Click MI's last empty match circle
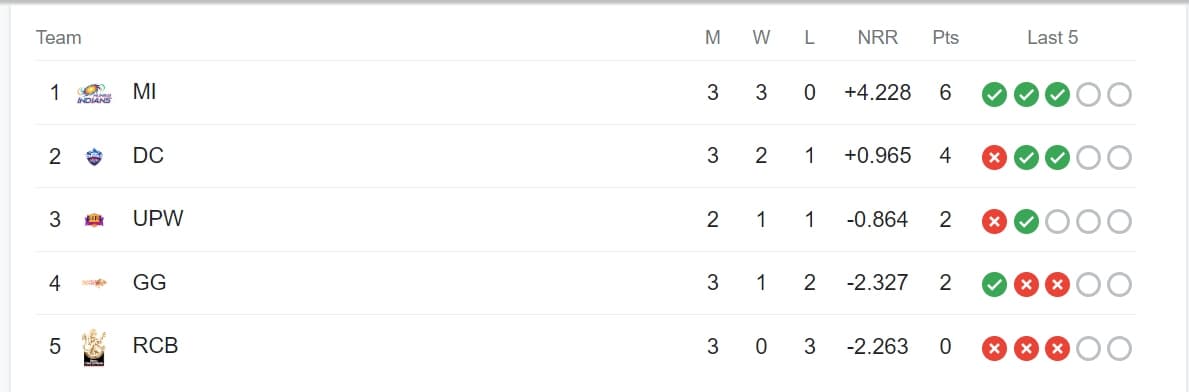1189x392 pixels. click(x=1119, y=95)
